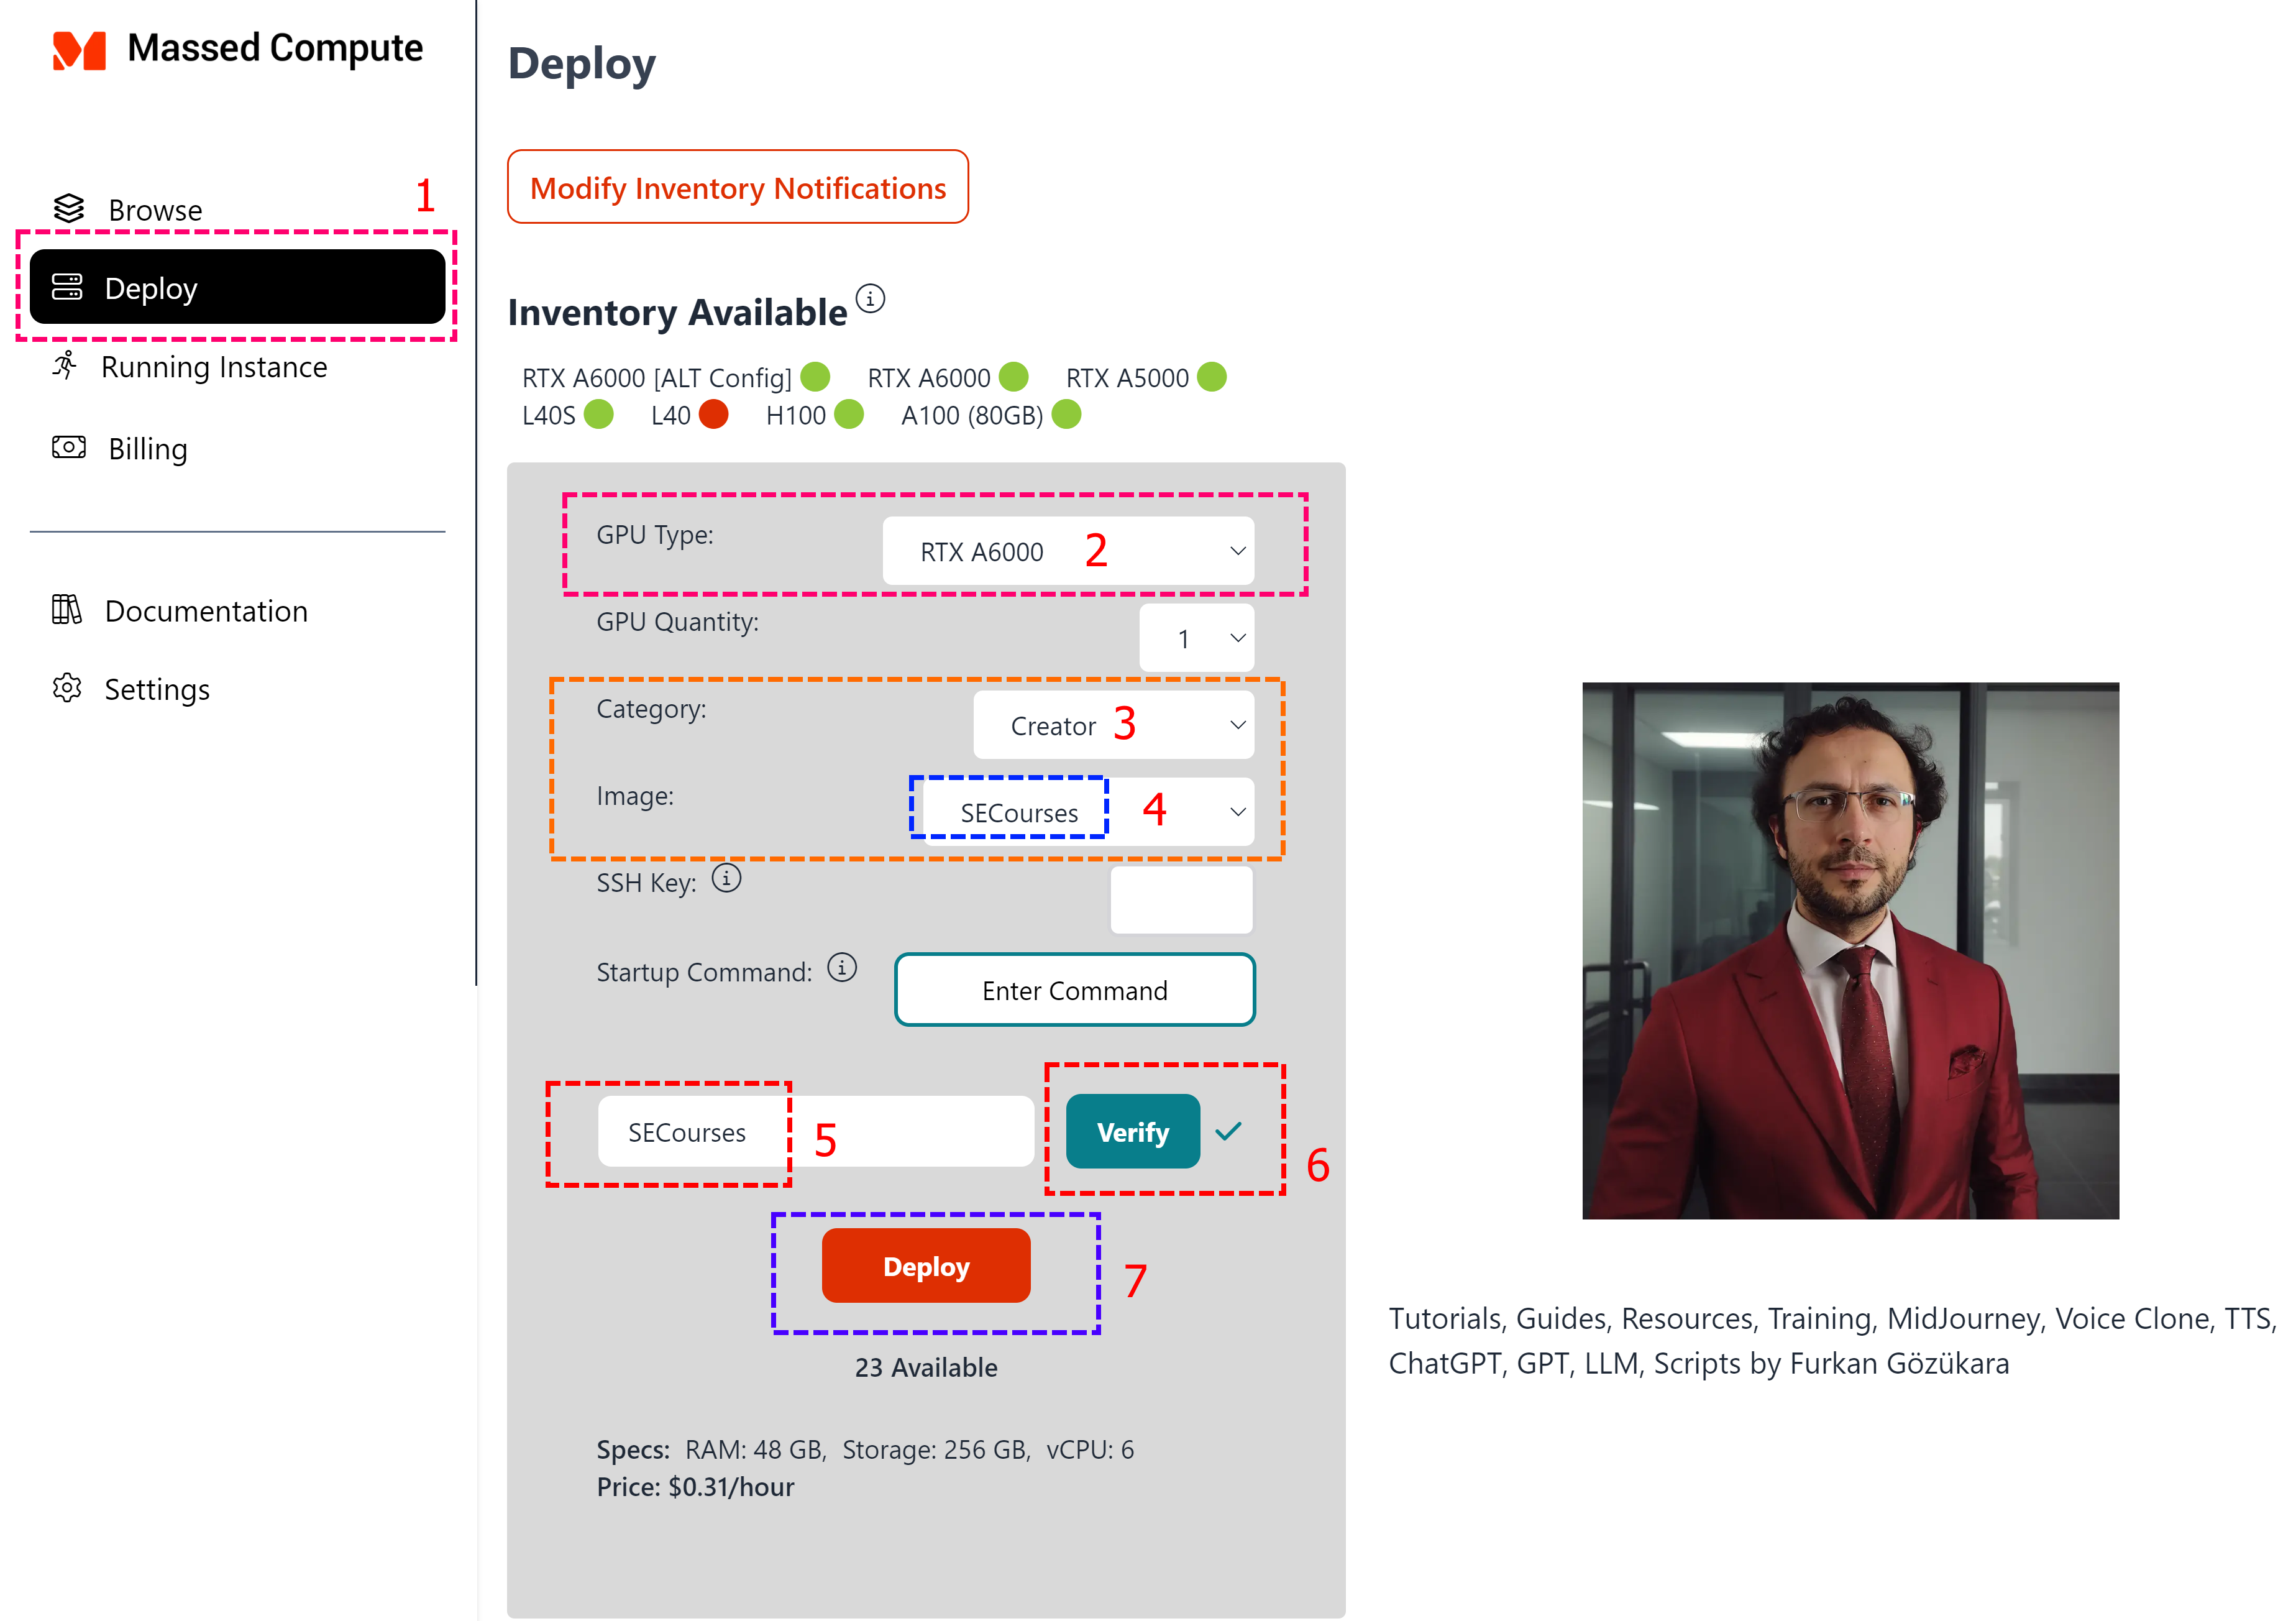Click the Running Instance runner icon

[x=66, y=366]
